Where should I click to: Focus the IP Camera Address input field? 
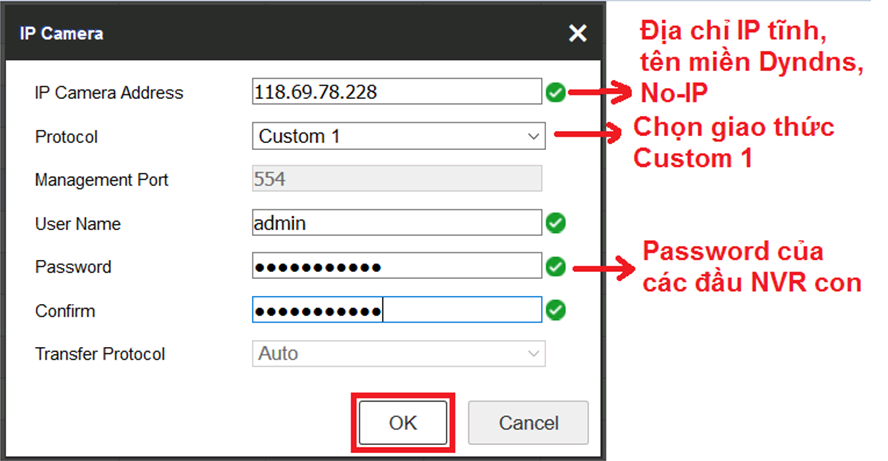(396, 93)
